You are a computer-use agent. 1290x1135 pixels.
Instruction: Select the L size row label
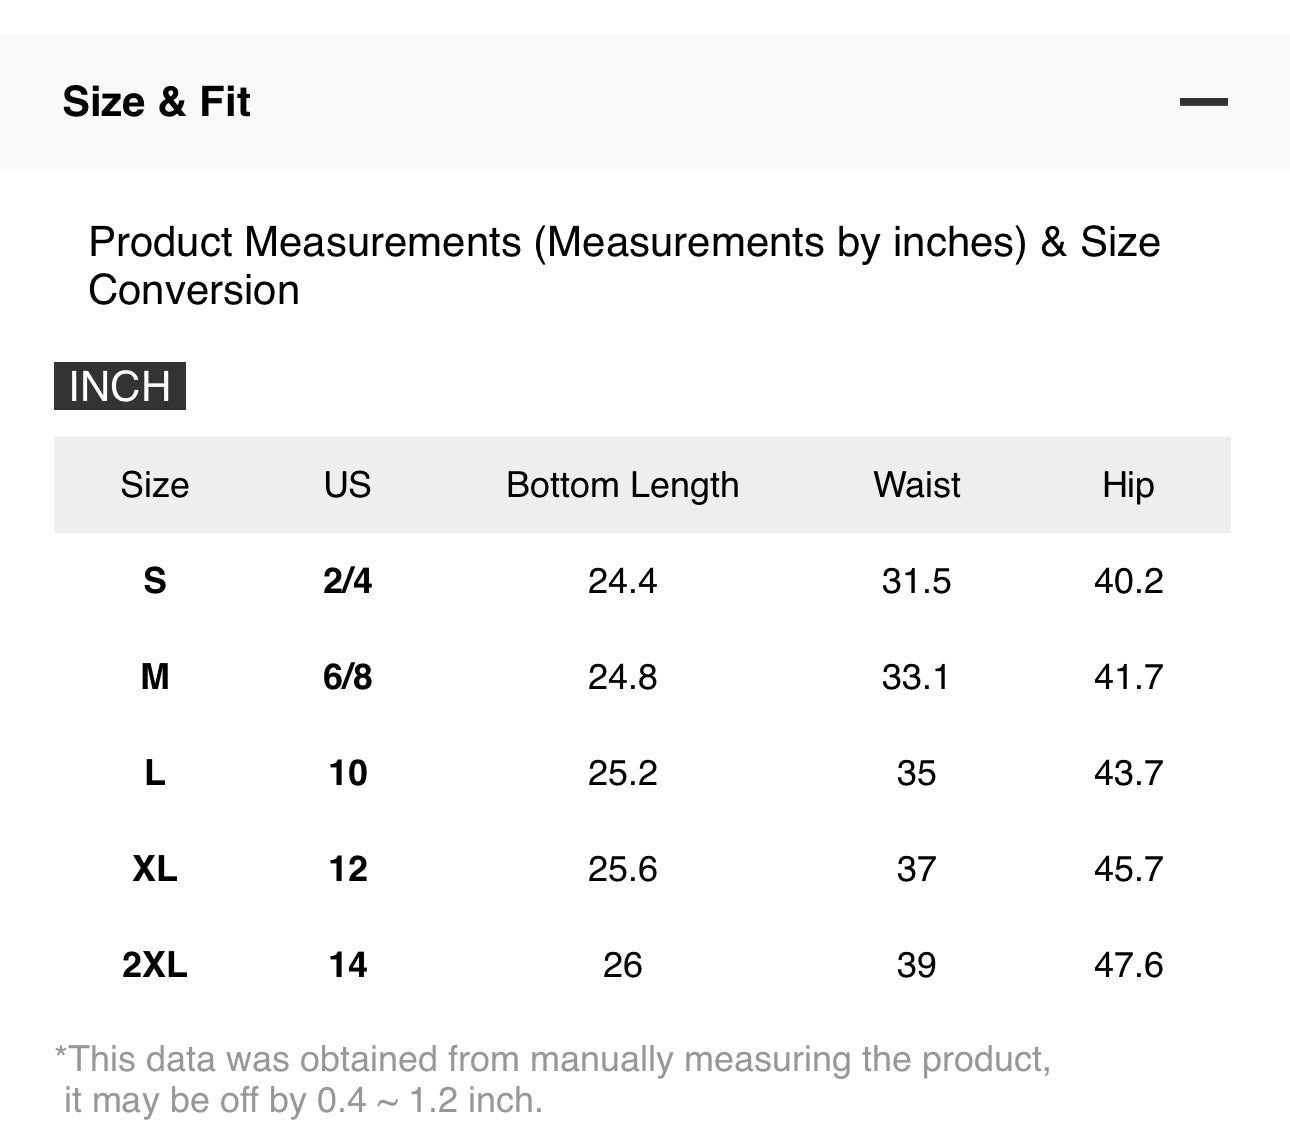(155, 773)
